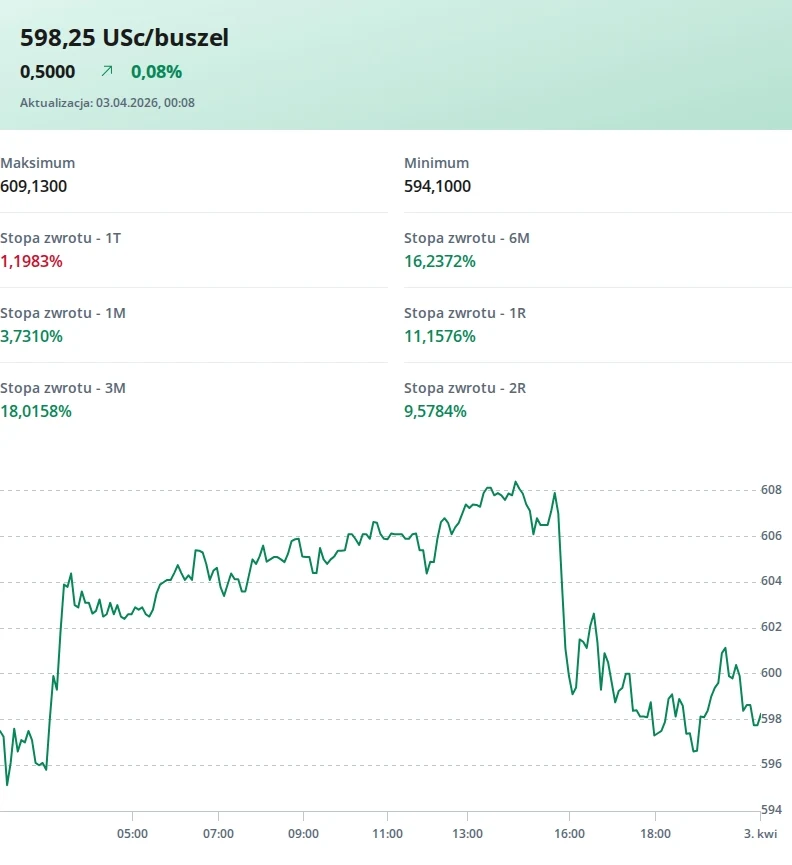Select the Minimum value 594,1000
Viewport: 792px width, 865px height.
(437, 186)
